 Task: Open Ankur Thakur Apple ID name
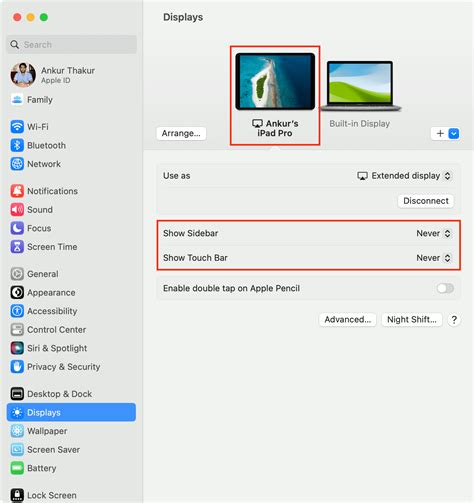click(68, 71)
